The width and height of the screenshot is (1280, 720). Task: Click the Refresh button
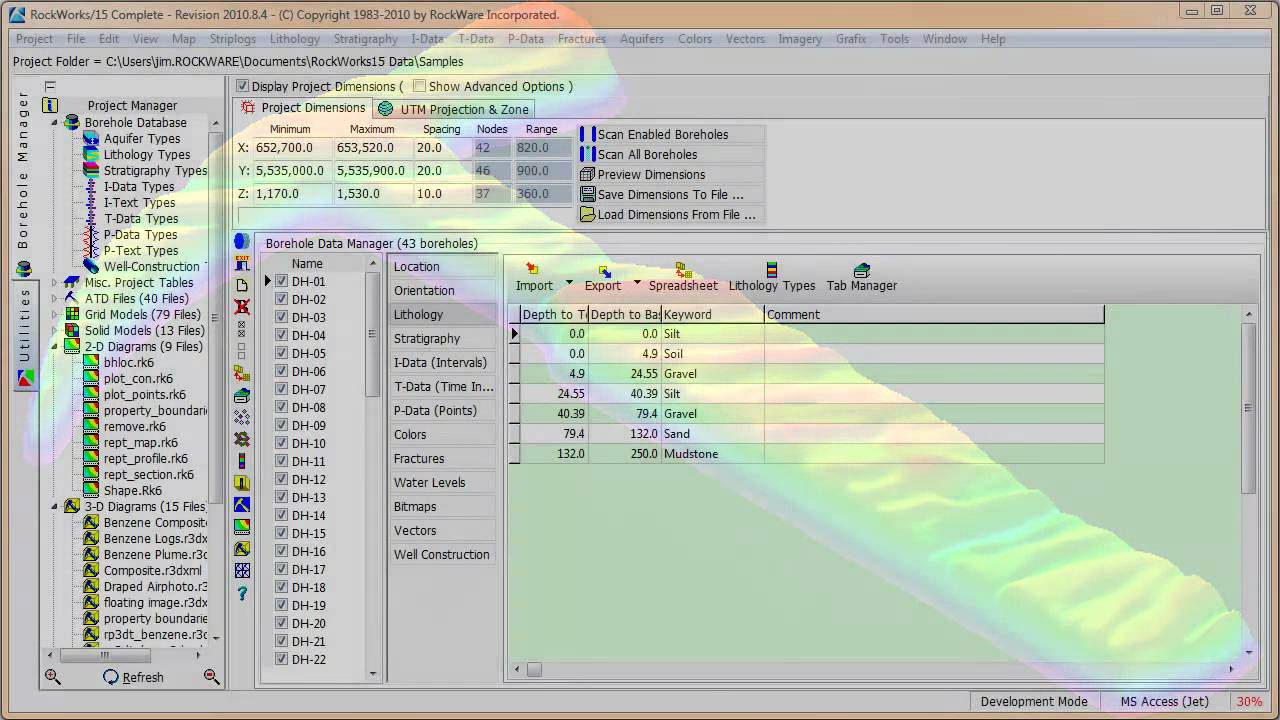tap(133, 677)
